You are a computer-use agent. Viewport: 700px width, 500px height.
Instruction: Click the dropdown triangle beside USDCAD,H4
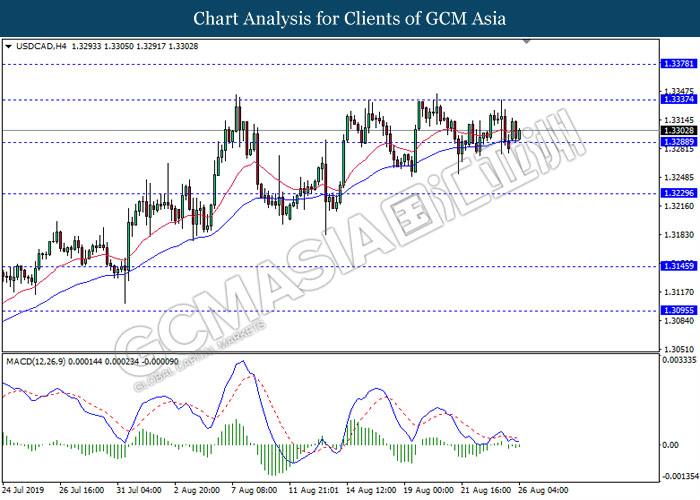(8, 46)
